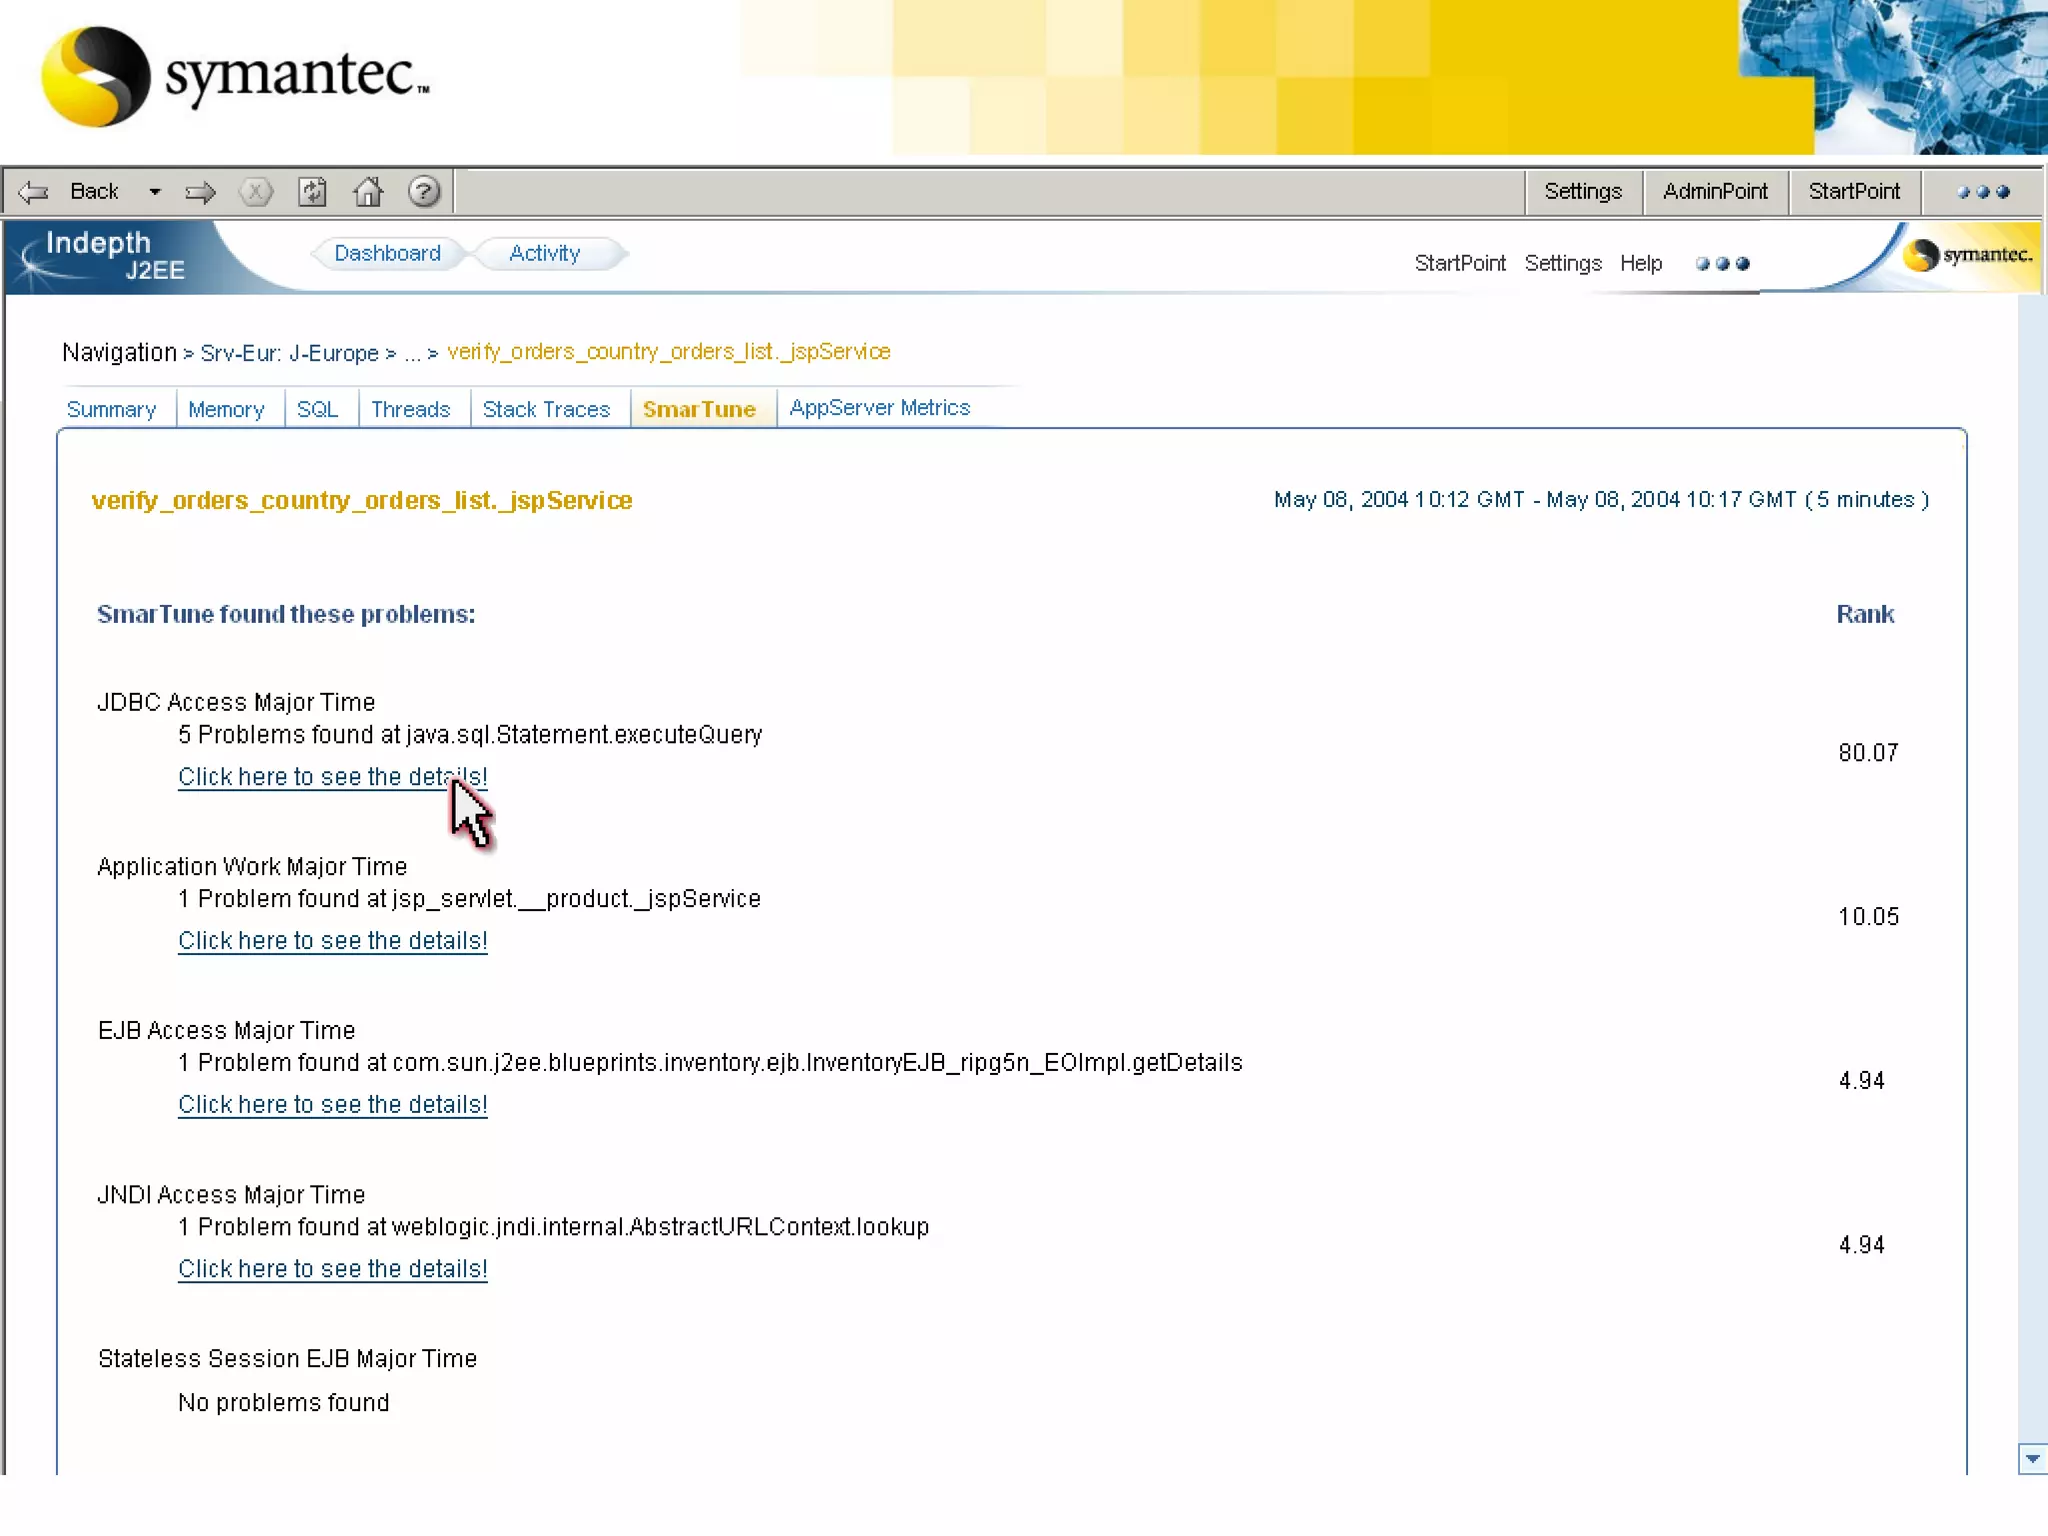Click the Stop hexagon icon
The image size is (2048, 1536).
coord(256,192)
